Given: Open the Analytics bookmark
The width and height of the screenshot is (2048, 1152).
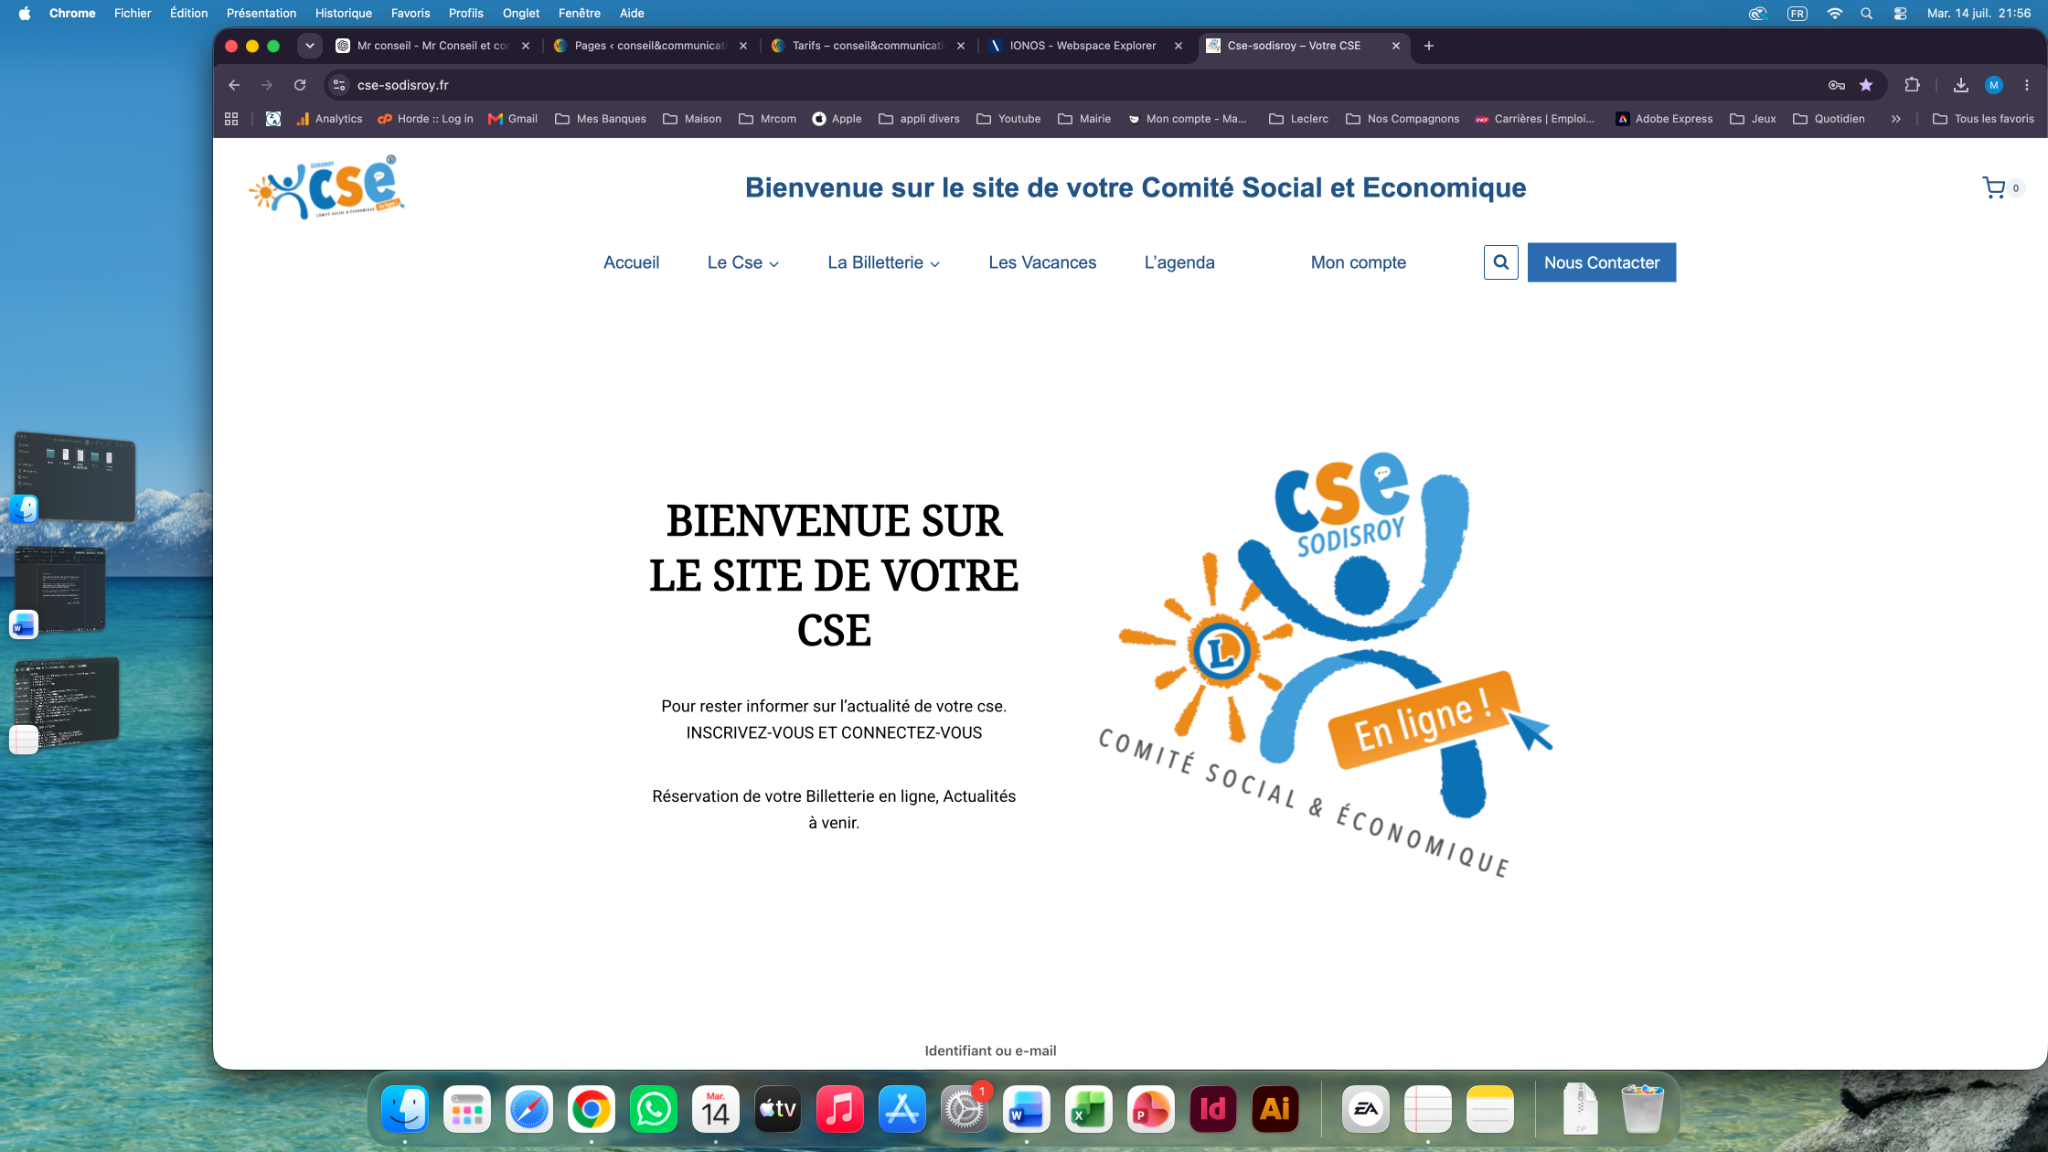Looking at the screenshot, I should point(329,118).
